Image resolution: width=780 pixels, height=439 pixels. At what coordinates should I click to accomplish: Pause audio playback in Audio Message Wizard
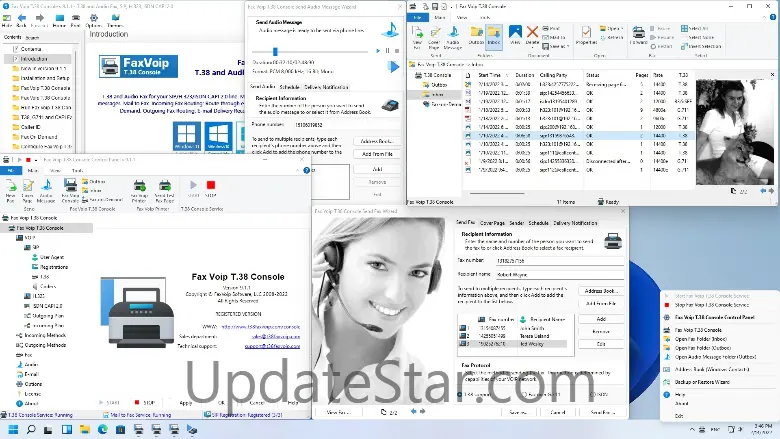coord(388,51)
